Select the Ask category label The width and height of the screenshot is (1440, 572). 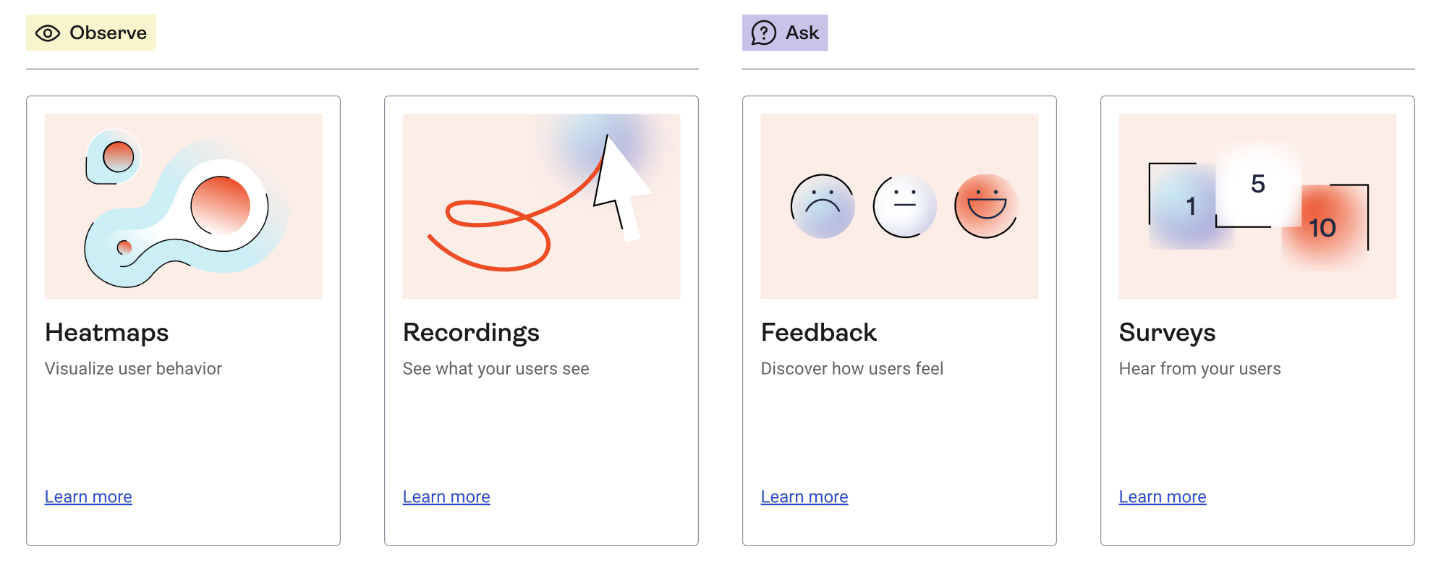click(x=802, y=33)
